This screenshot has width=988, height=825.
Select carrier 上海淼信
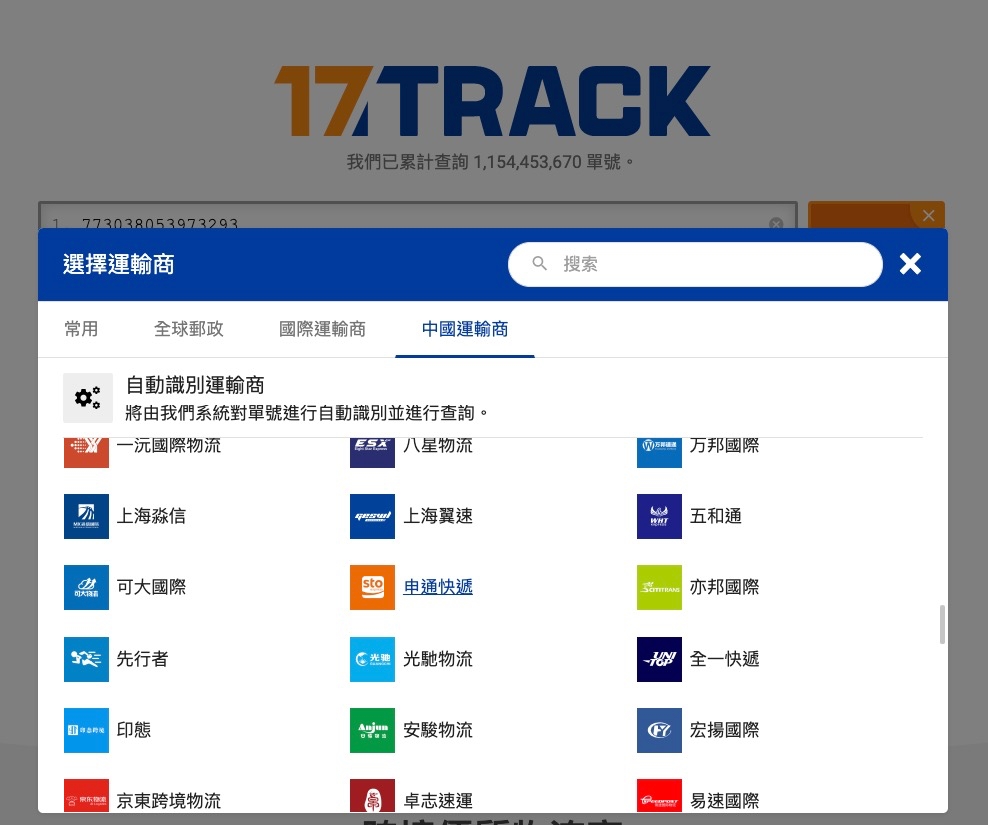point(151,516)
